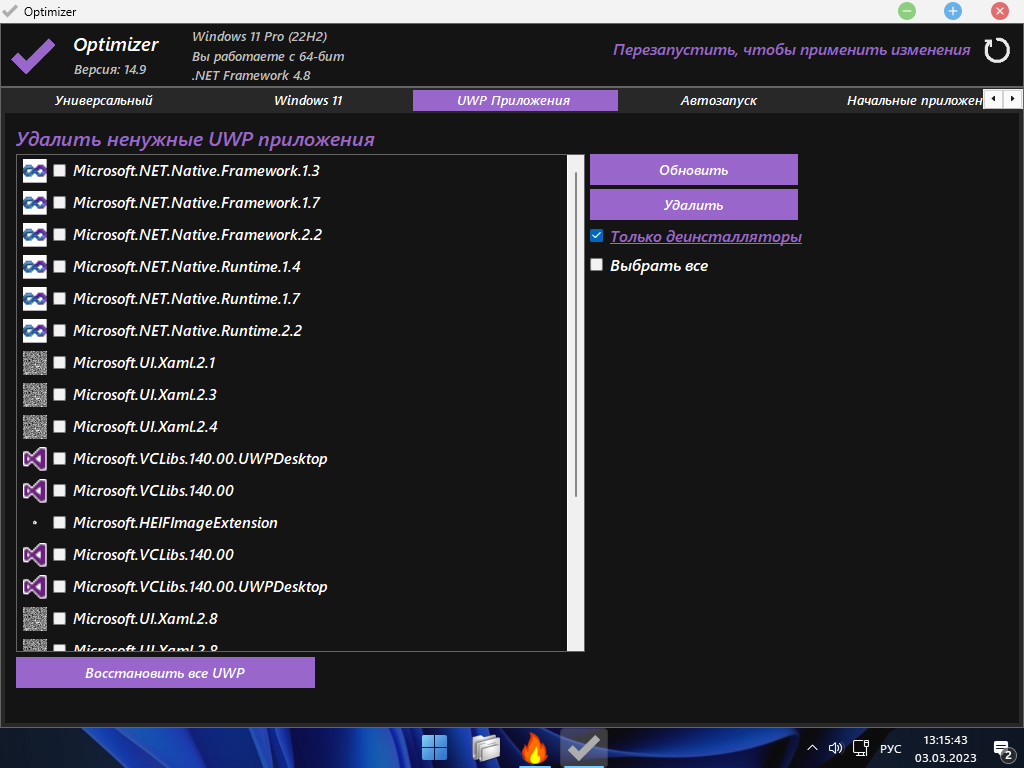Switch to the Универсальный tab

(x=104, y=101)
